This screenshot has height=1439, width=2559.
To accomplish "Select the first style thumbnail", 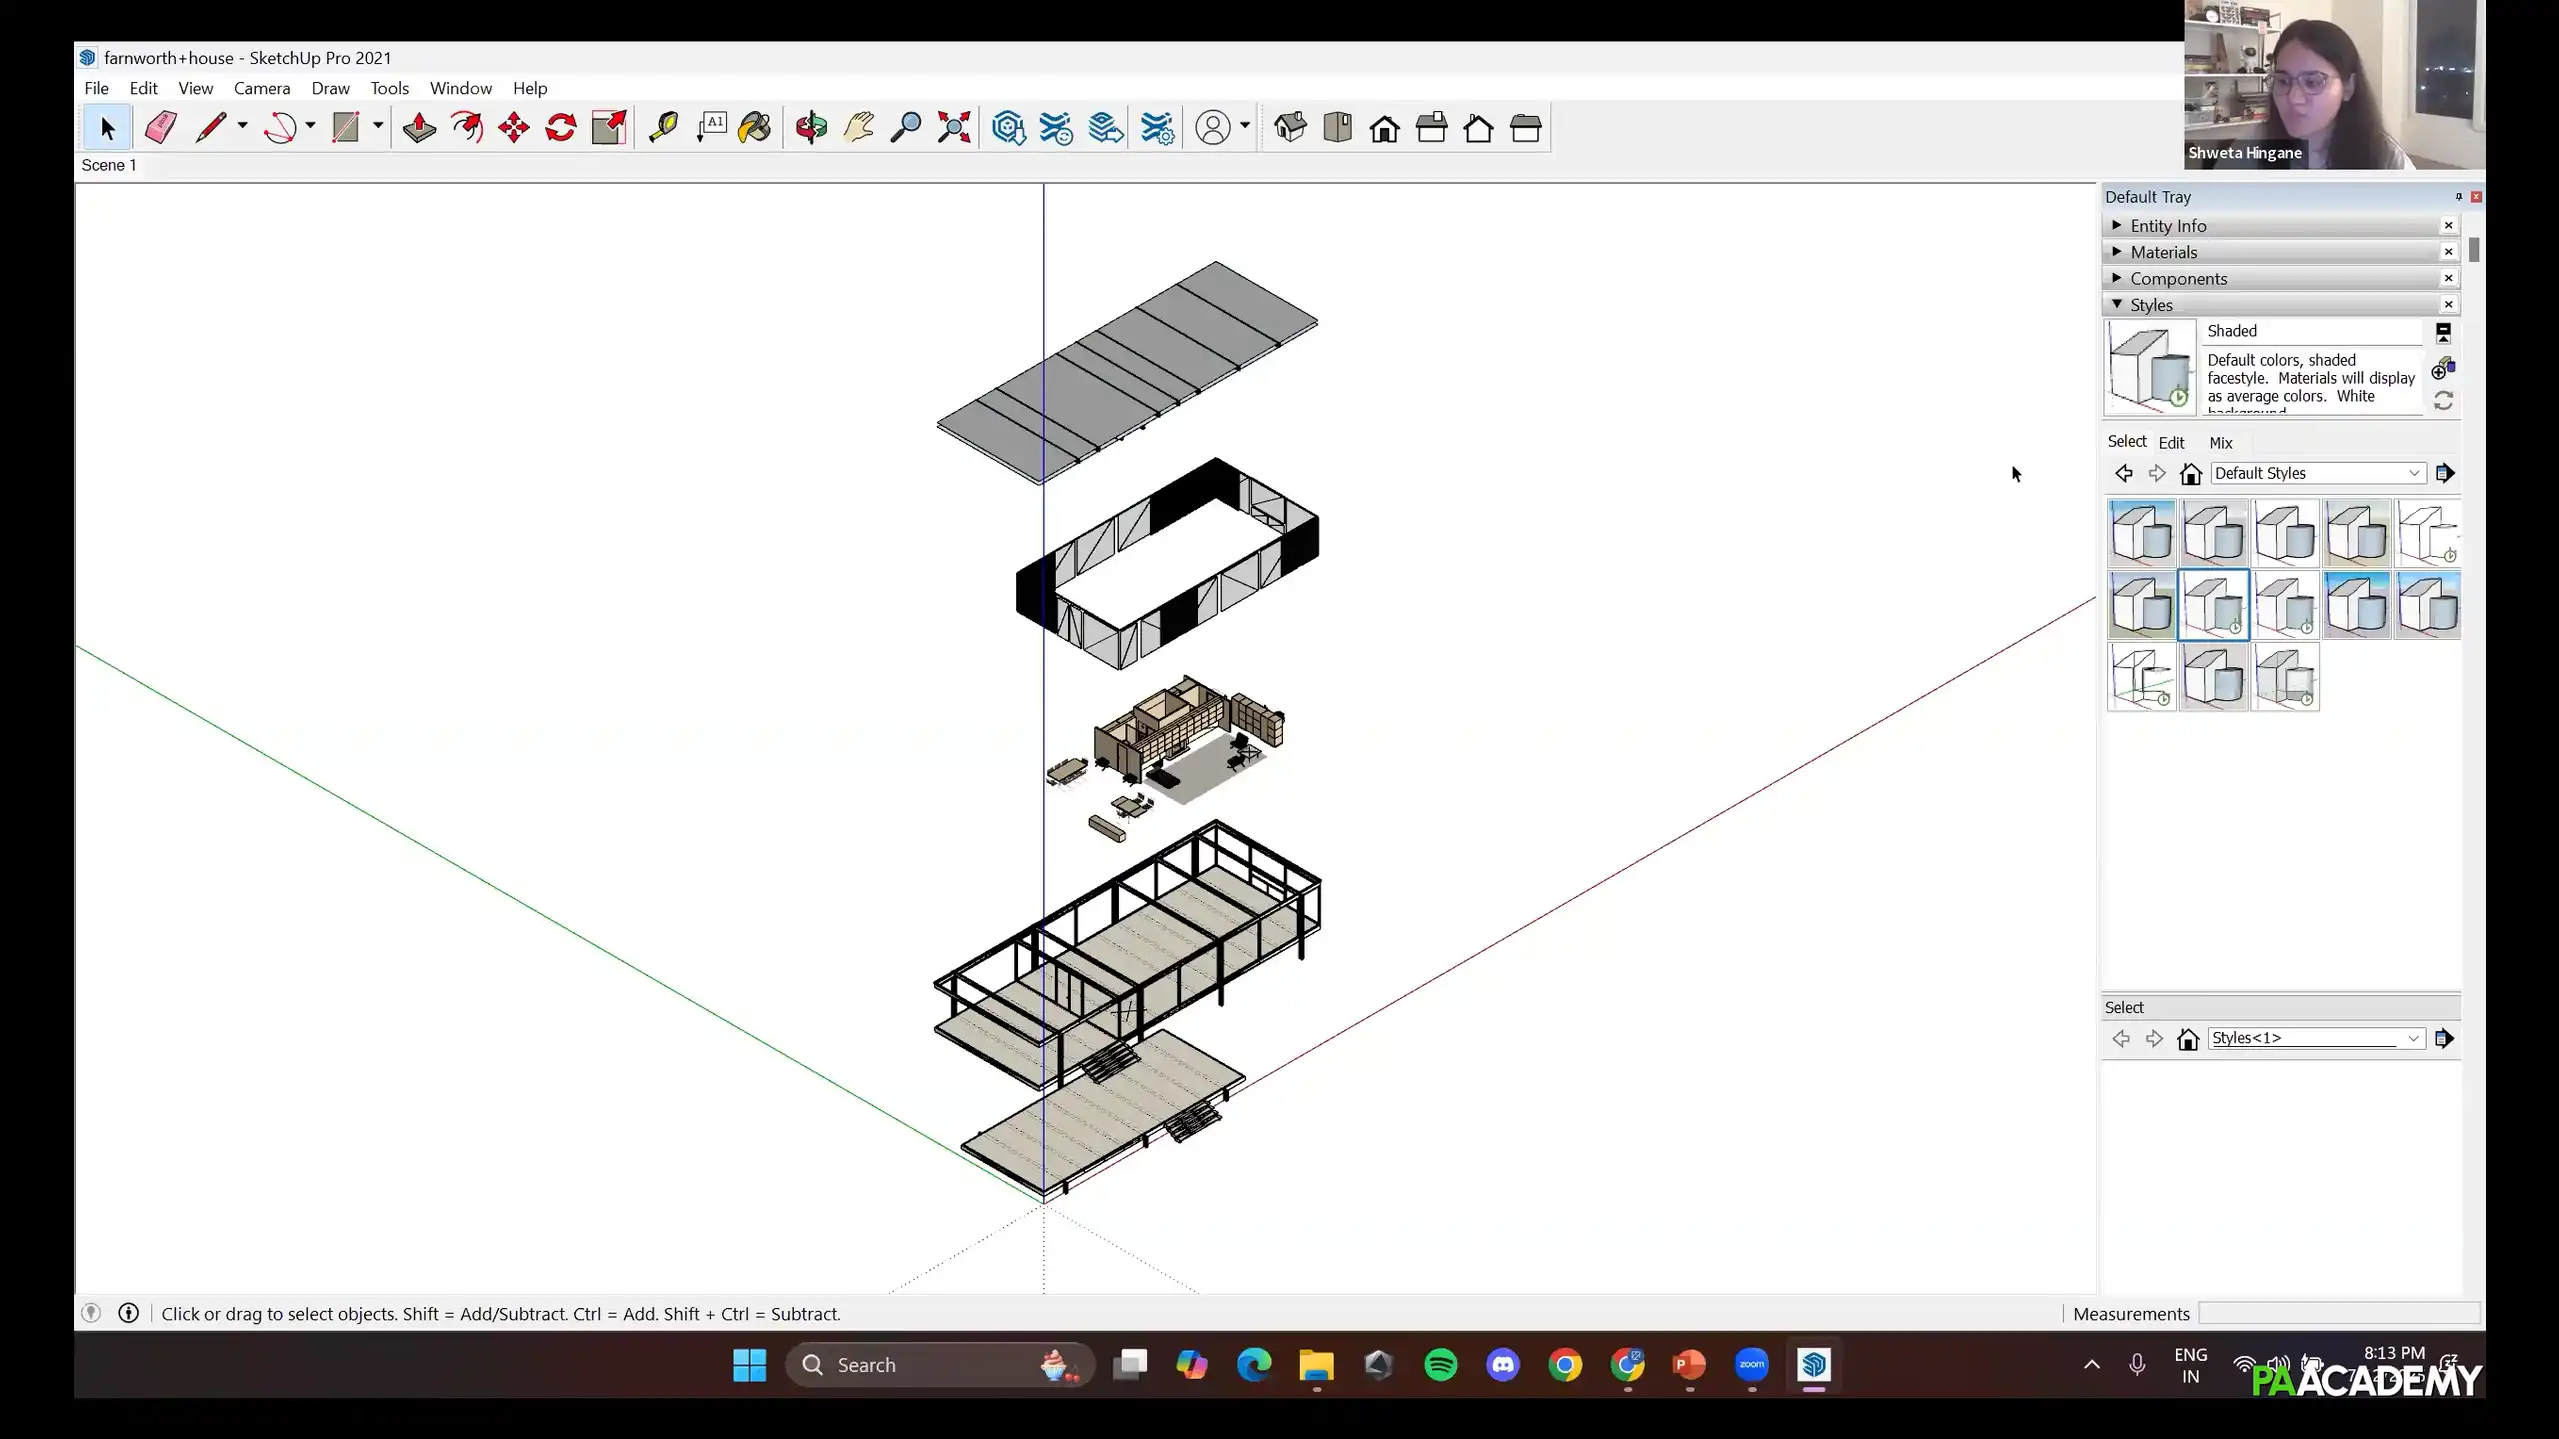I will [2141, 533].
